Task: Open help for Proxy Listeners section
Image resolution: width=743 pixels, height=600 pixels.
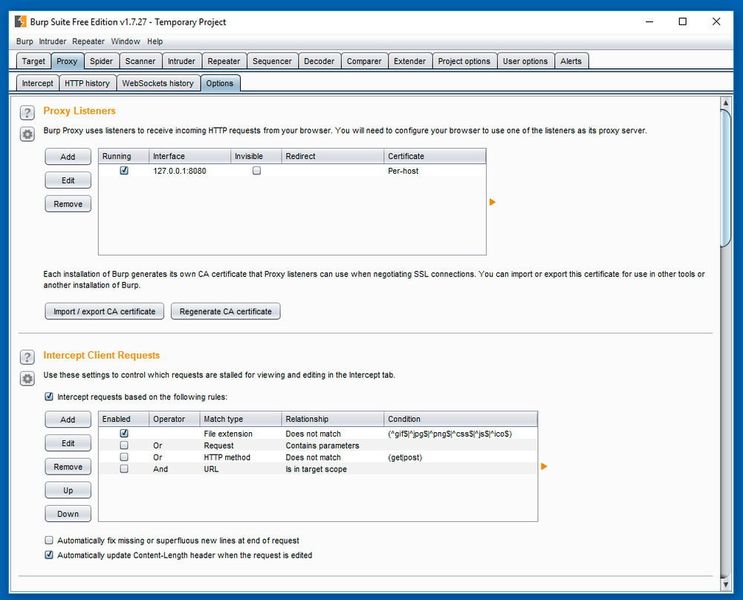Action: pyautogui.click(x=27, y=113)
